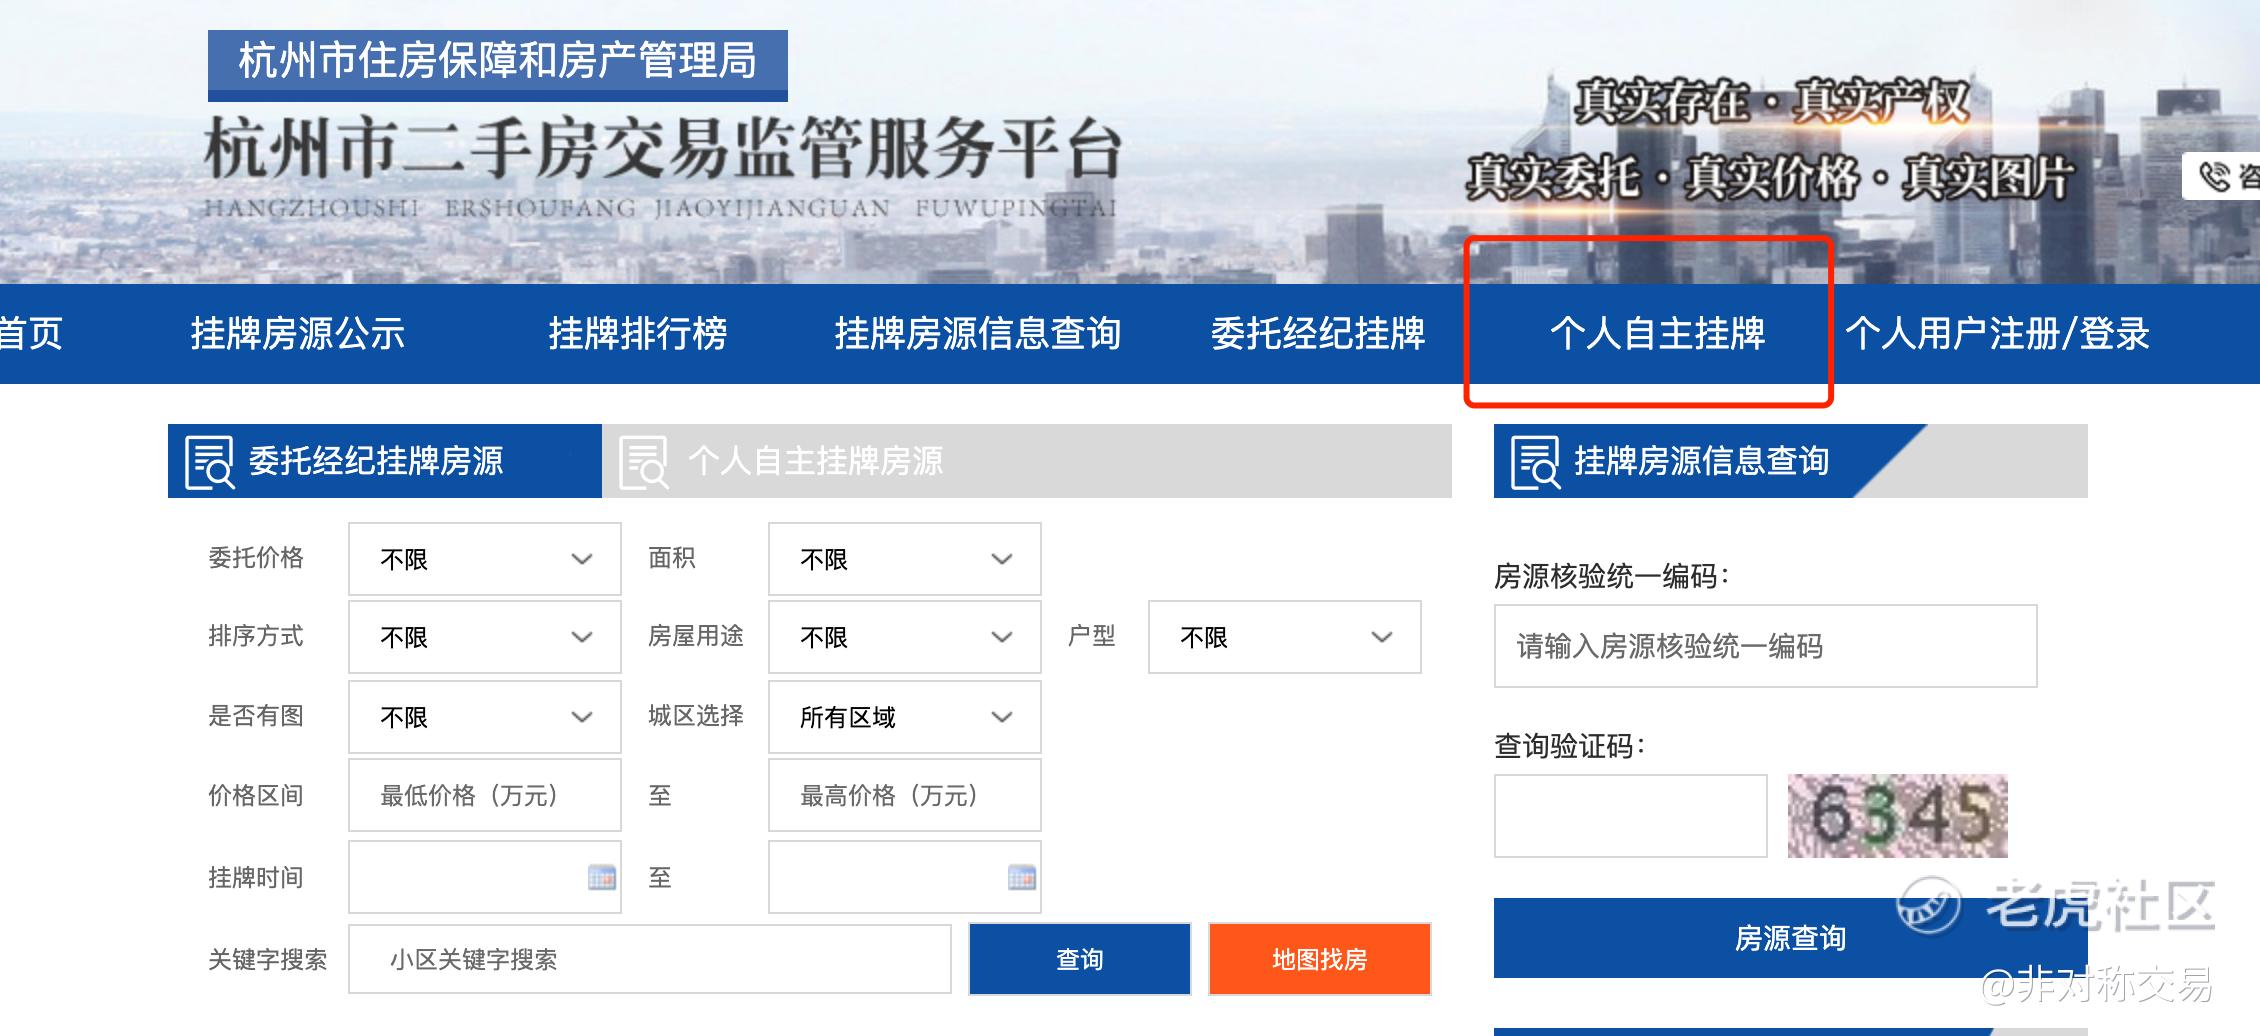Viewport: 2260px width, 1036px height.
Task: Click the 挂牌时间 start date field
Action: coord(485,877)
